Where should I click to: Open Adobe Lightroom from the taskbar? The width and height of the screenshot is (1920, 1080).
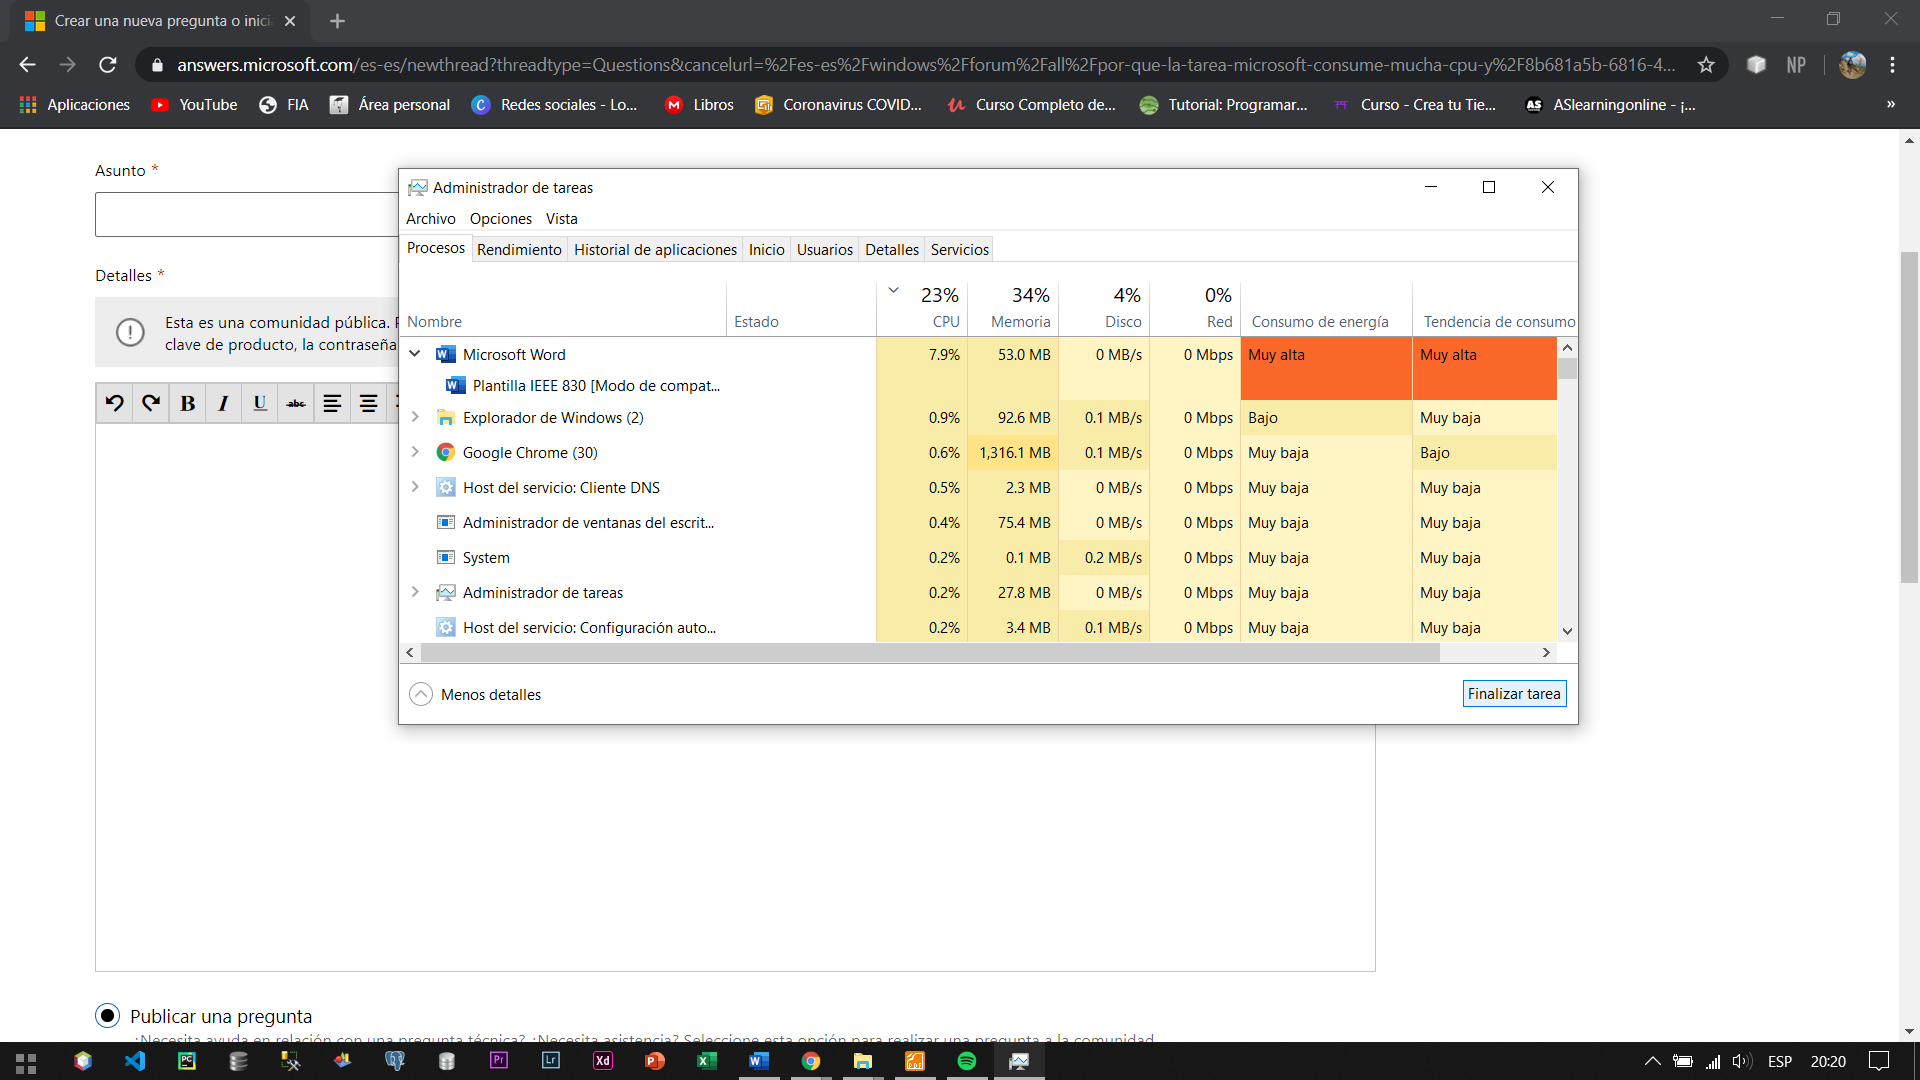[550, 1061]
